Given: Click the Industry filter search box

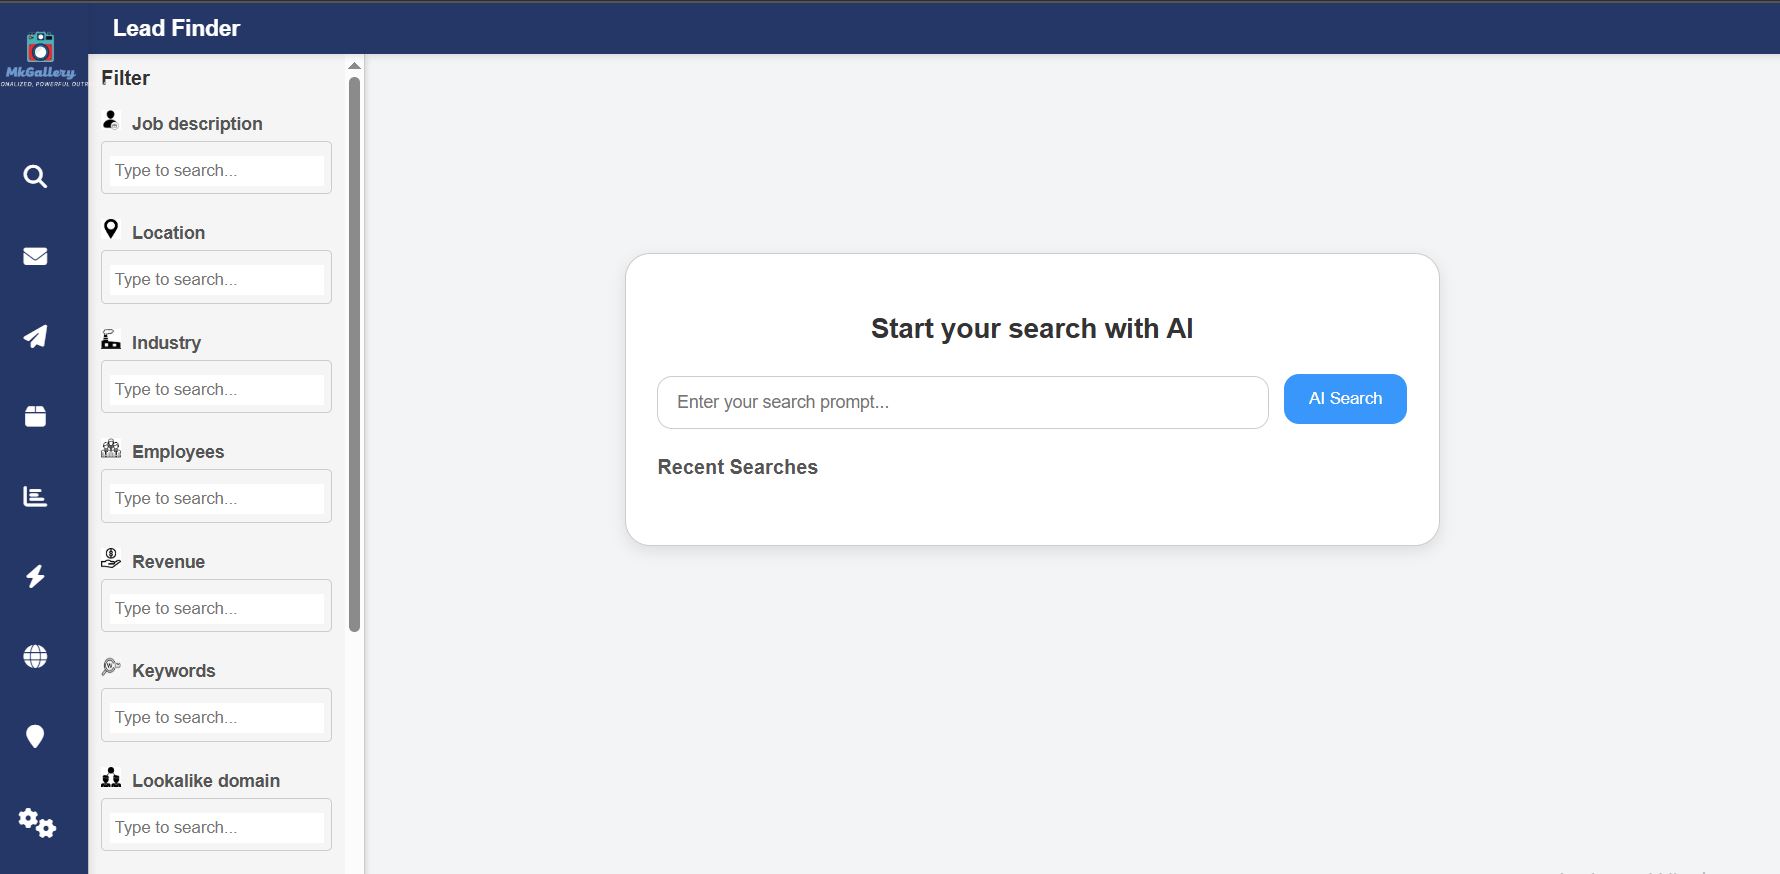Looking at the screenshot, I should (x=216, y=387).
